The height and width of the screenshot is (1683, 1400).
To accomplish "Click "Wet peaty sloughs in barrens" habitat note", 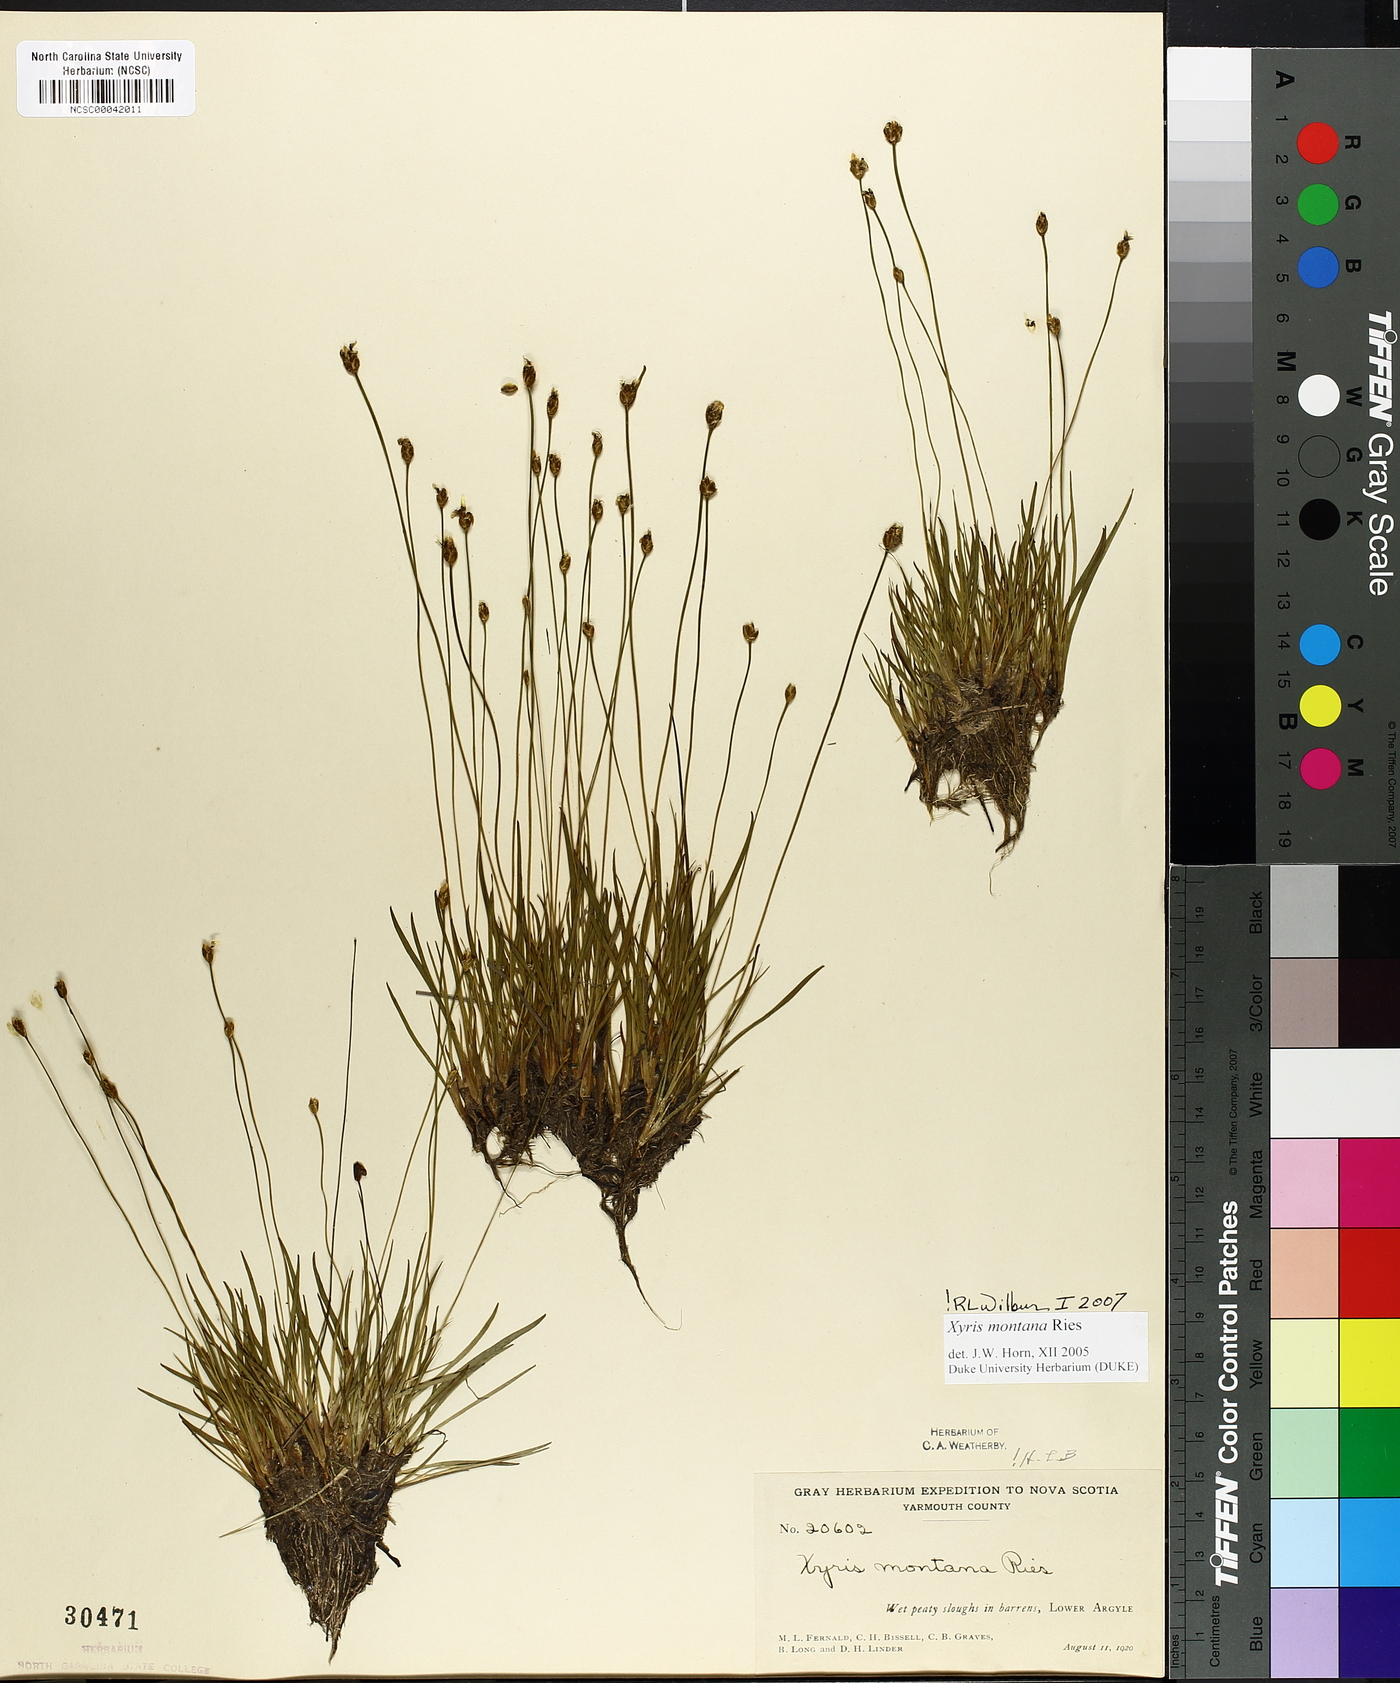I will [962, 1608].
